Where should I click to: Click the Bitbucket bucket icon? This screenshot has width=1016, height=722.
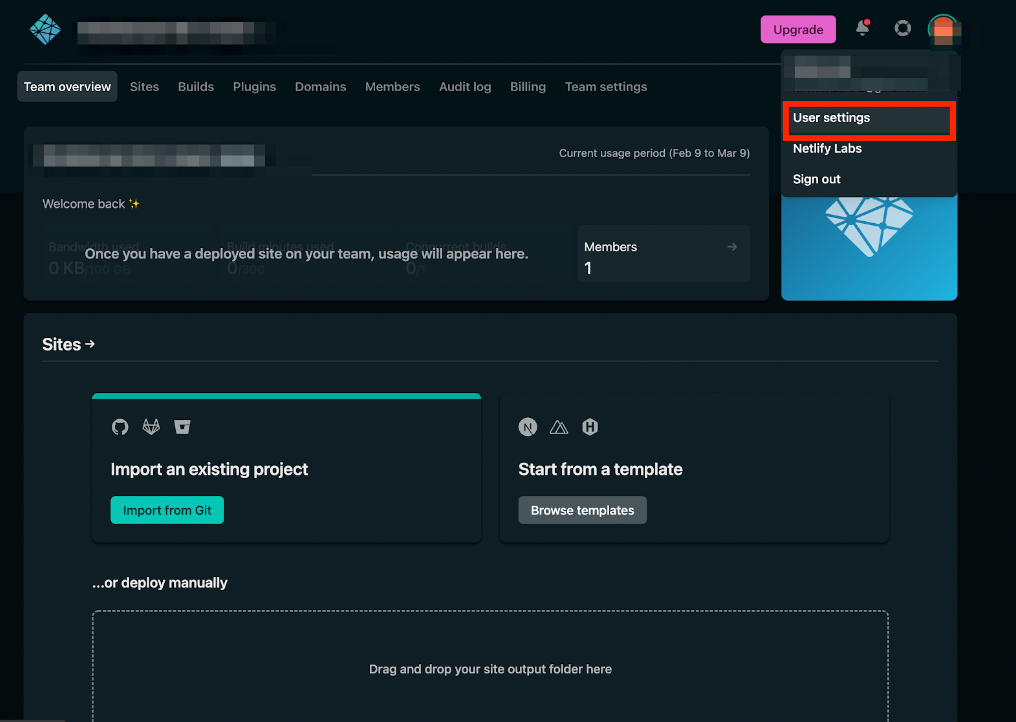point(181,427)
